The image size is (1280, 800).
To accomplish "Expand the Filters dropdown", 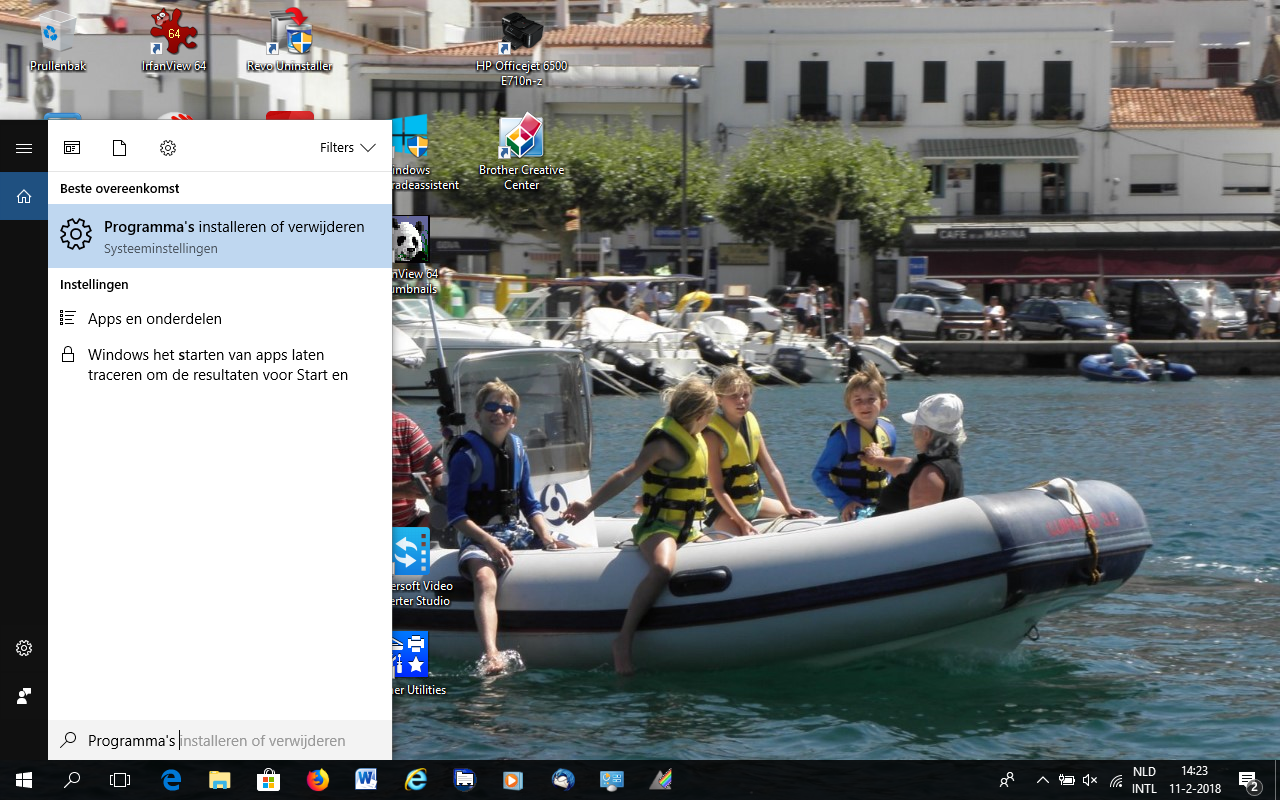I will [347, 148].
